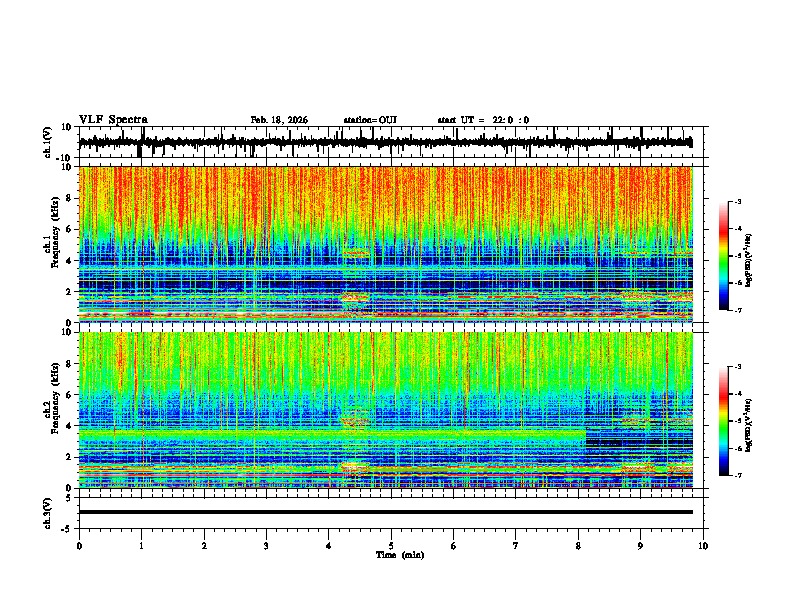792x612 pixels.
Task: Click the "5" tick on ch.3(V) axis
Action: coord(70,498)
